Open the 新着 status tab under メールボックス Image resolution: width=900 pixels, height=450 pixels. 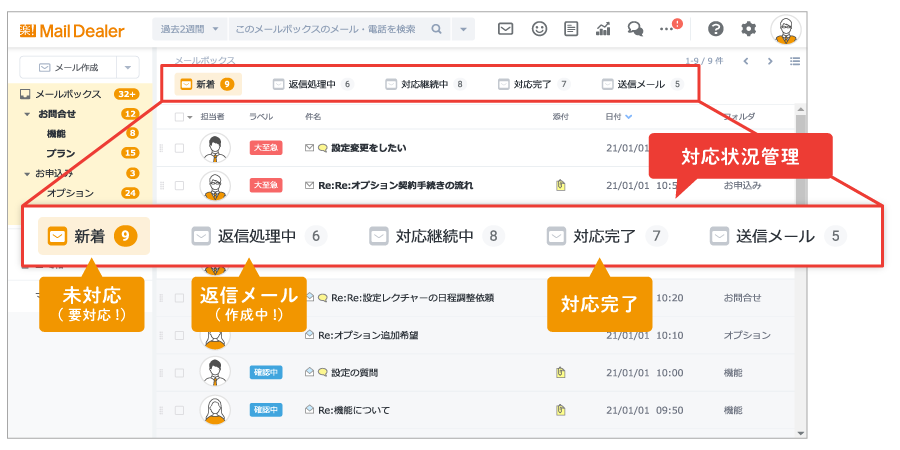pyautogui.click(x=208, y=84)
